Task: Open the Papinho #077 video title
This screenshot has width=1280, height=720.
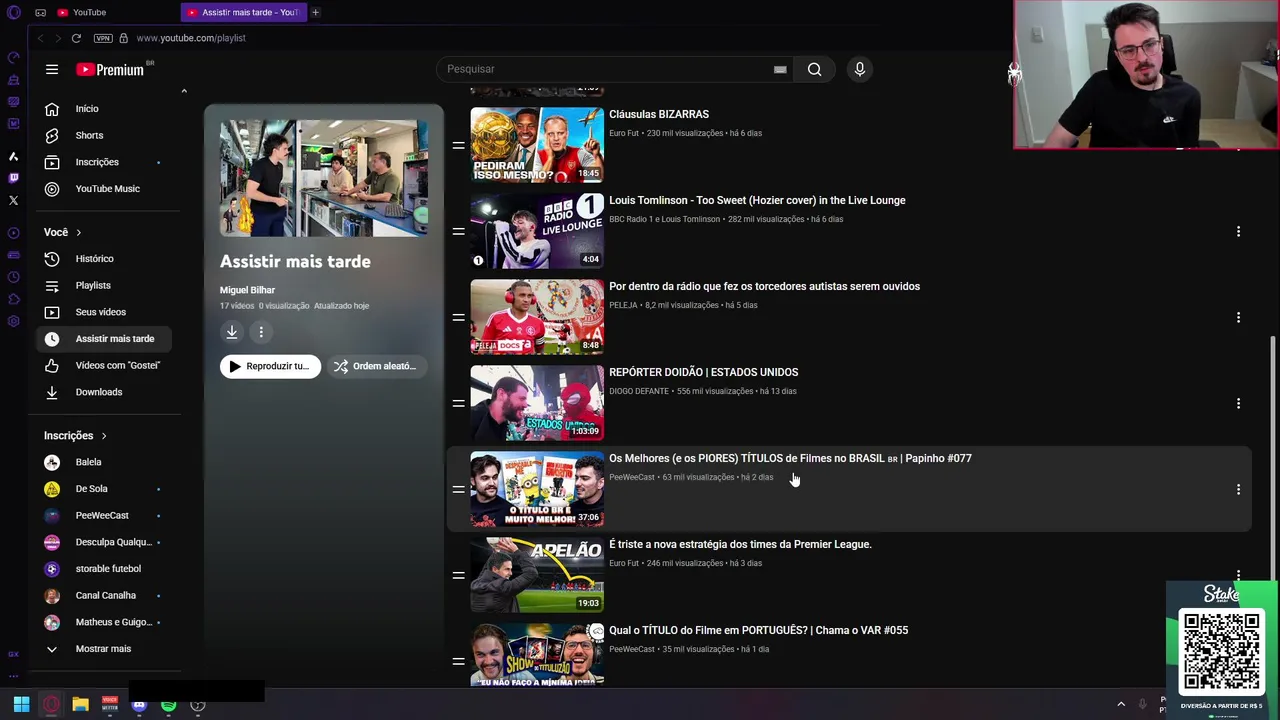Action: tap(790, 458)
